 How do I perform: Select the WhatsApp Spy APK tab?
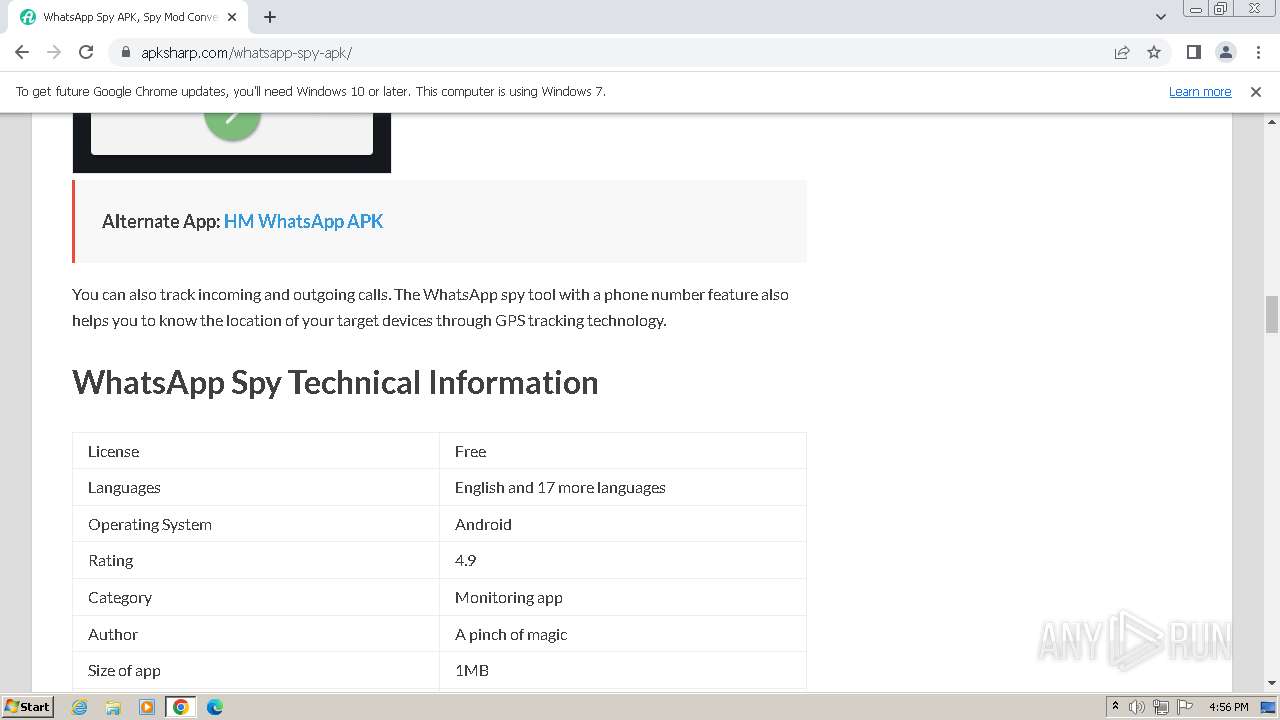130,17
